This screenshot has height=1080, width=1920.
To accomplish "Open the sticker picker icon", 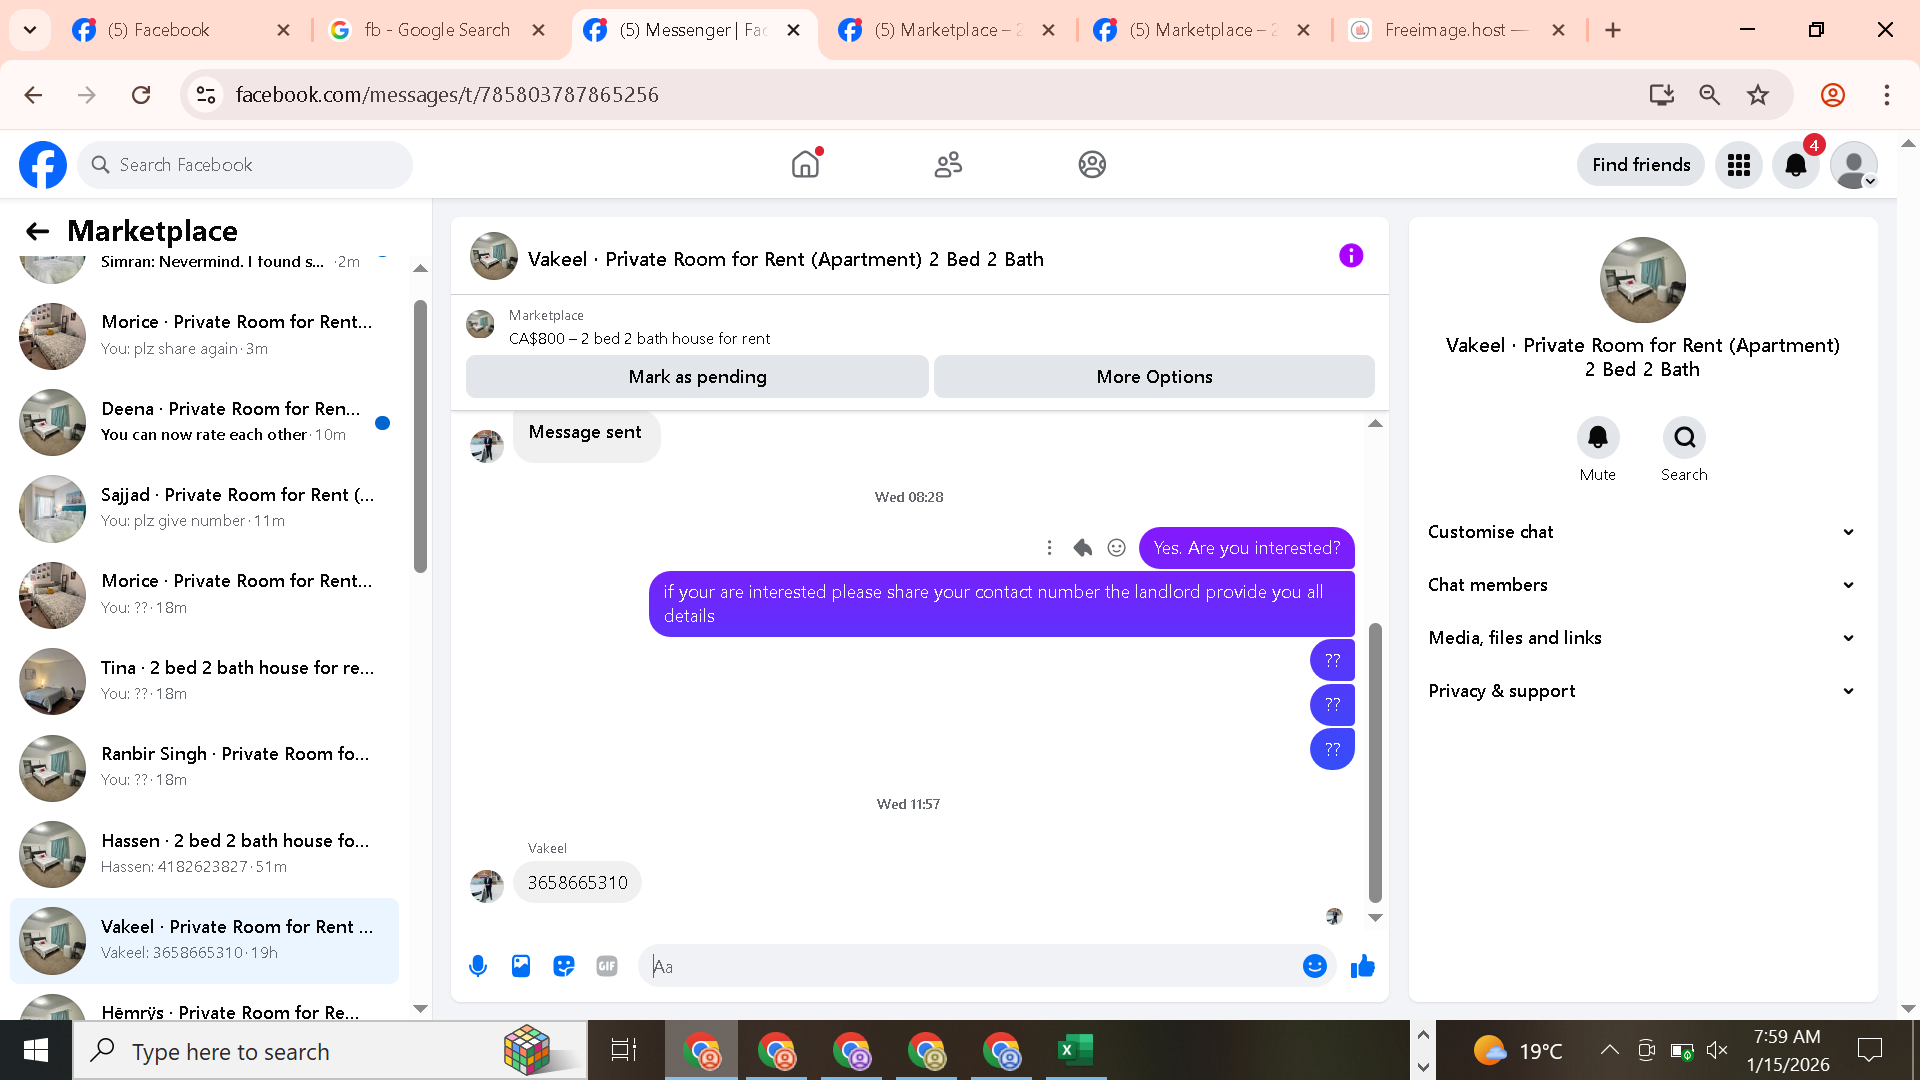I will [x=564, y=966].
